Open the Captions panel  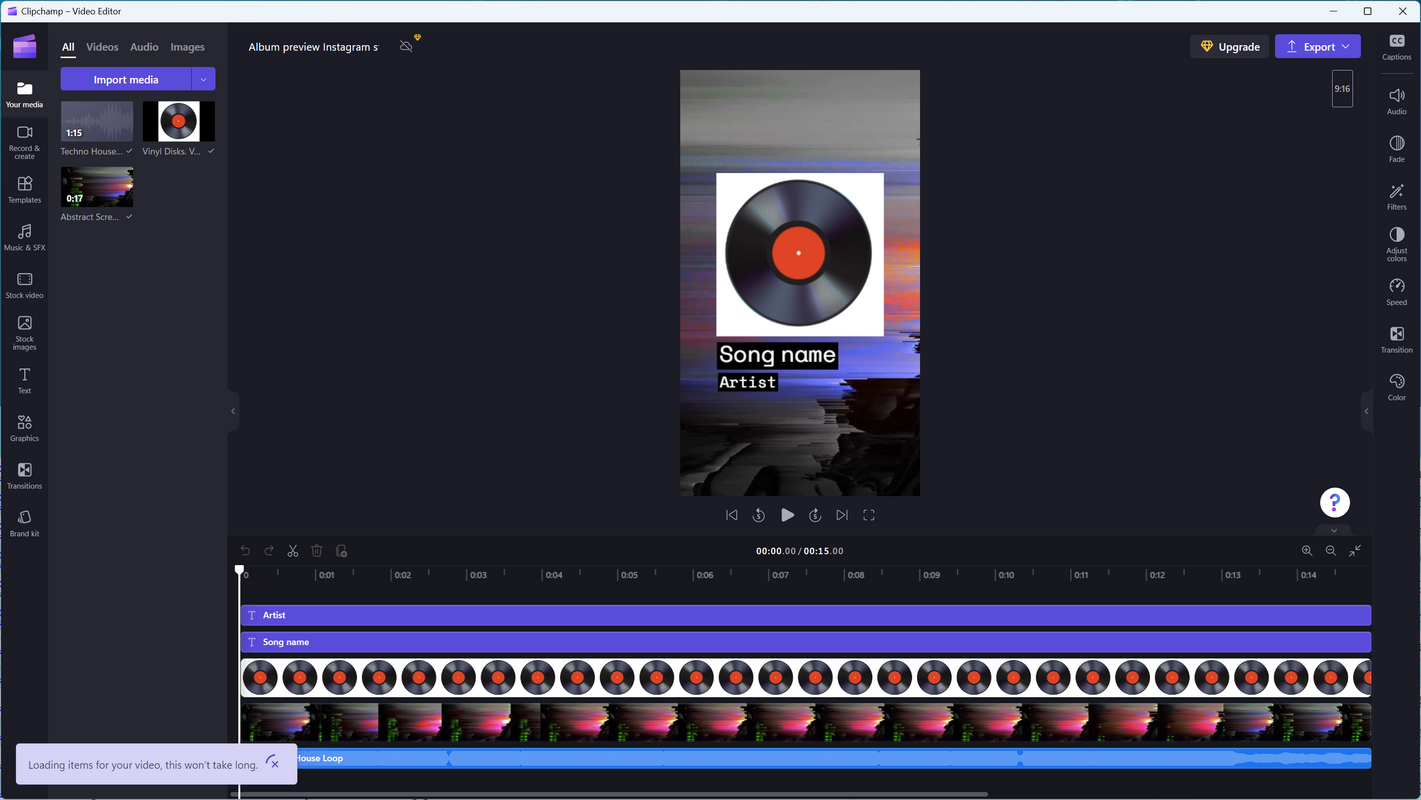[1396, 46]
